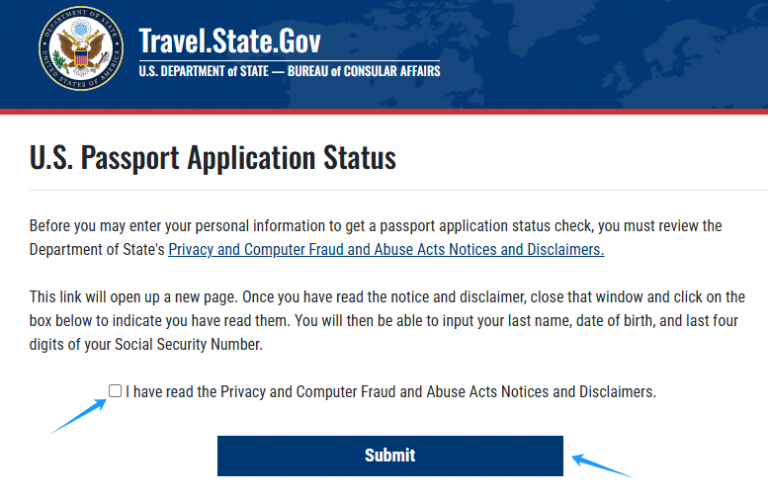Click the white underline beneath Travel.State.Gov
Image resolution: width=768 pixels, height=497 pixels.
tap(289, 61)
